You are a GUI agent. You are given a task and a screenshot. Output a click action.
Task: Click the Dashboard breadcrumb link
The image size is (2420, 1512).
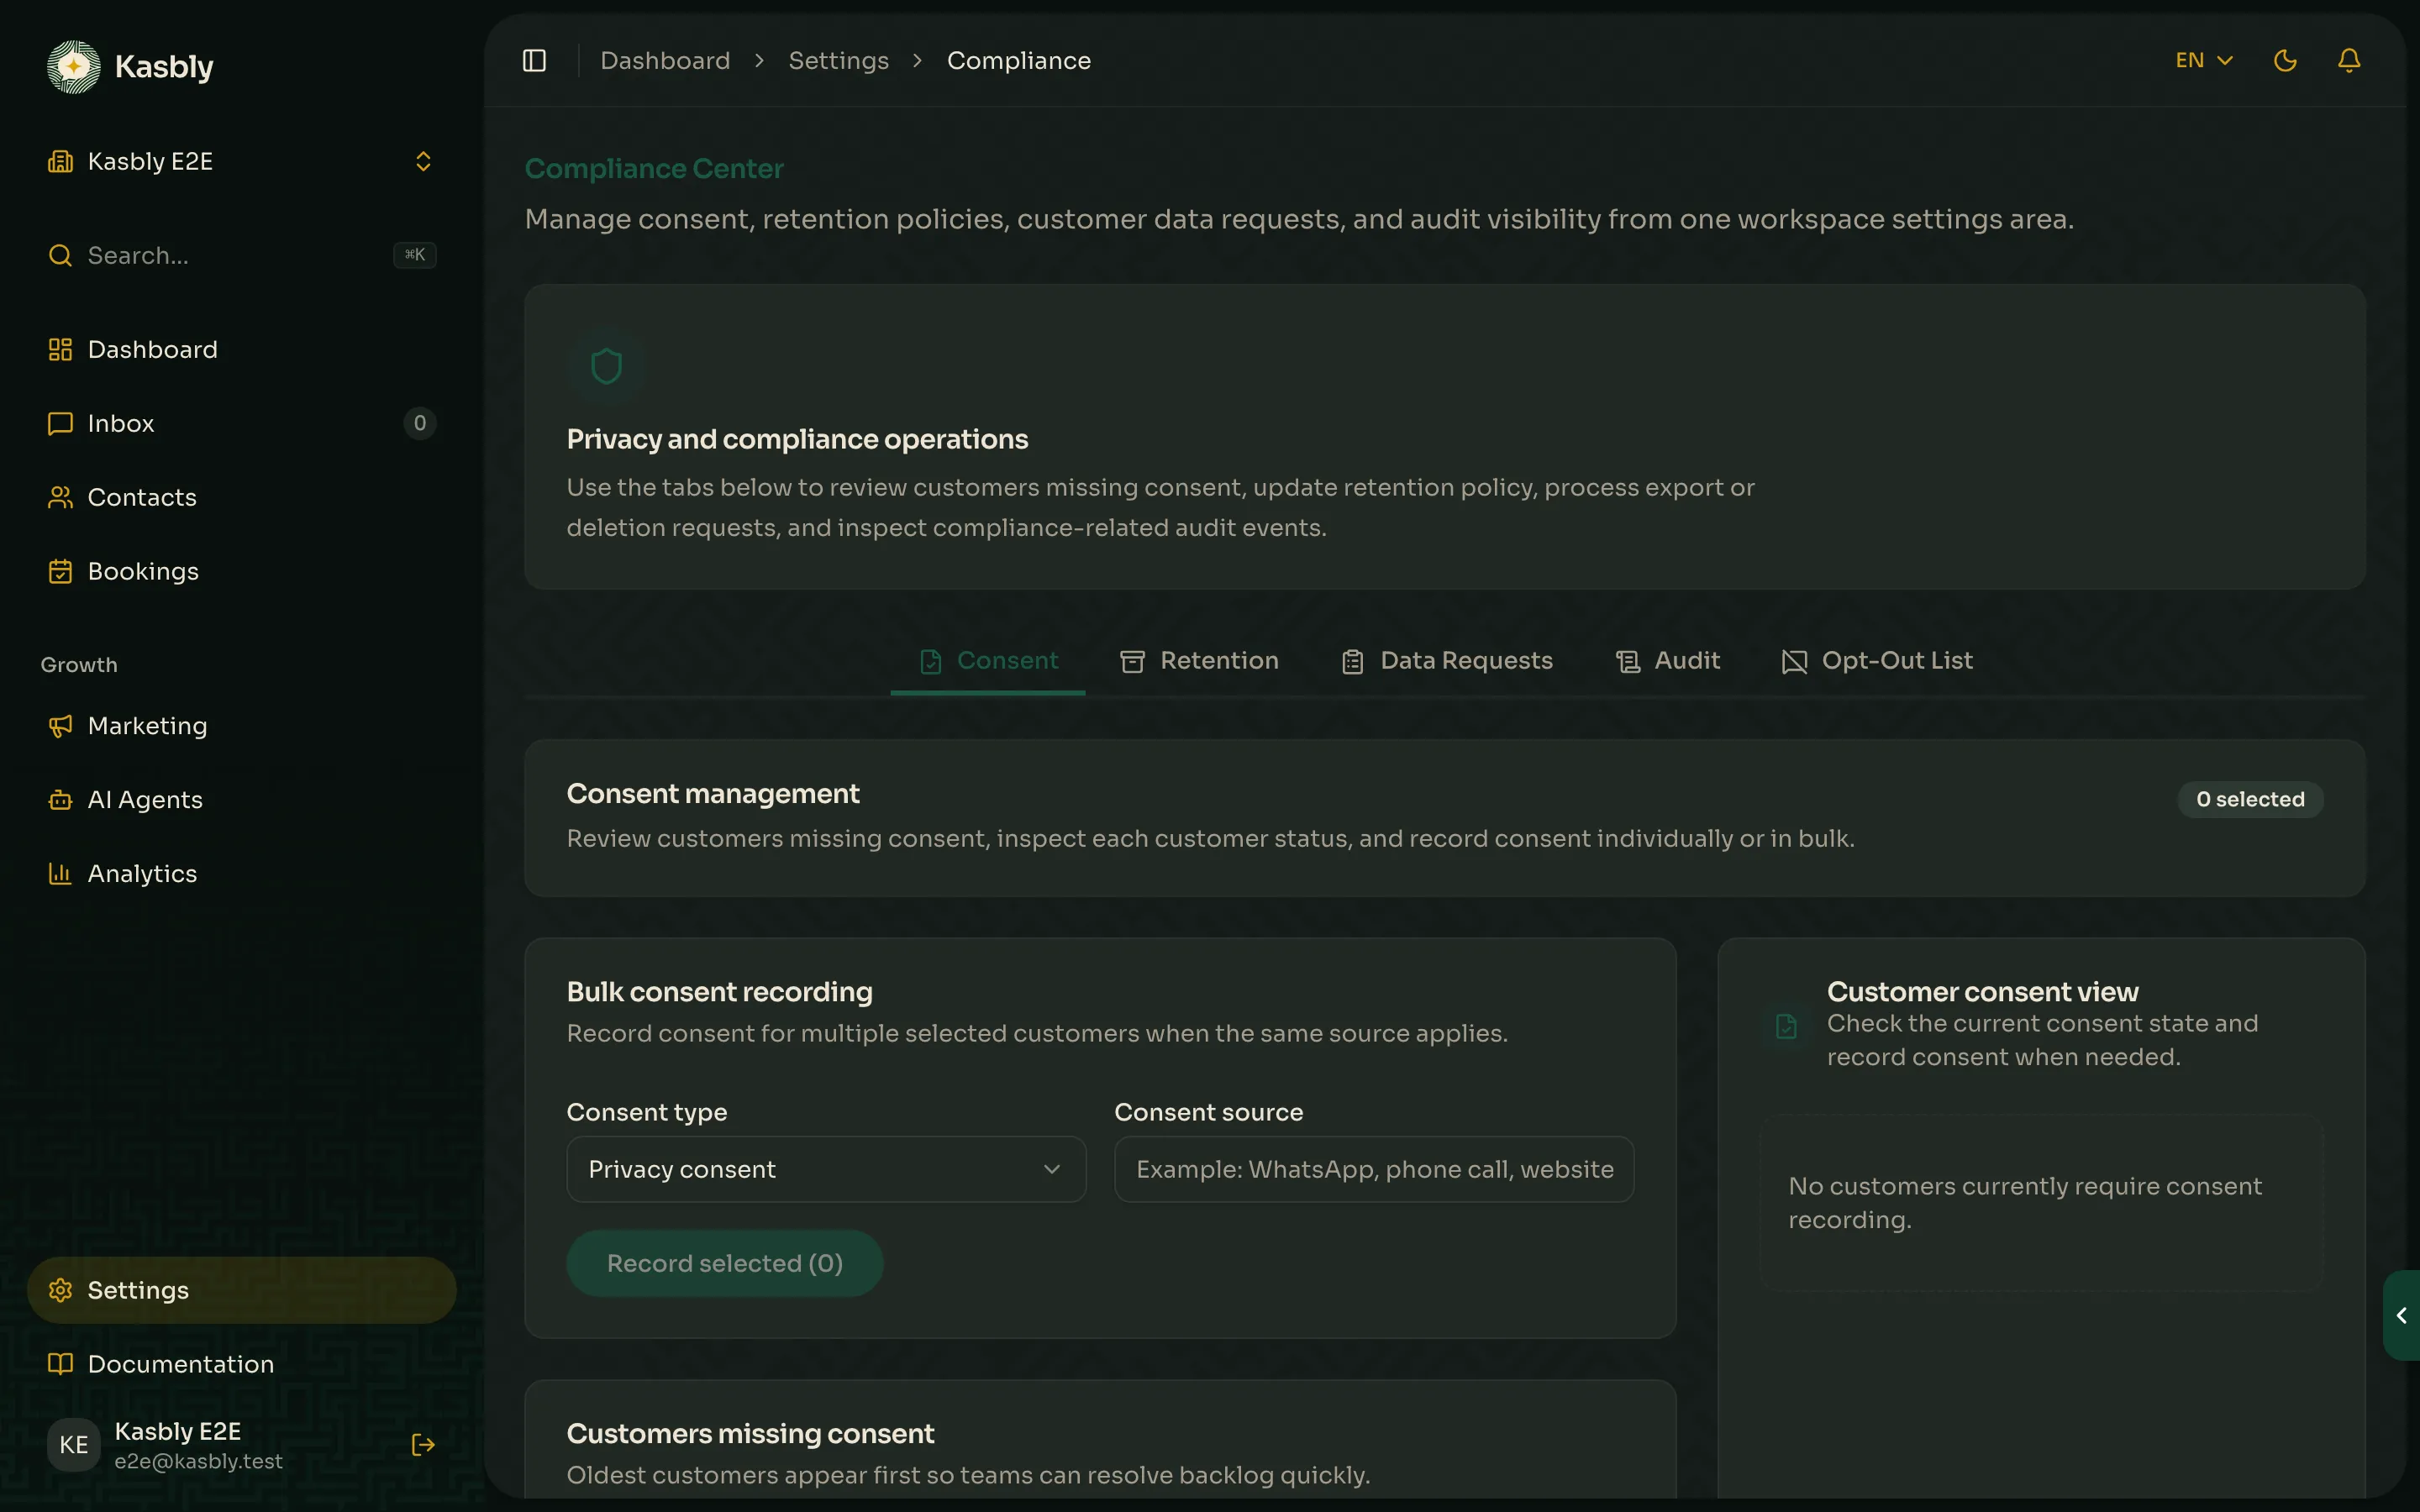[x=665, y=61]
